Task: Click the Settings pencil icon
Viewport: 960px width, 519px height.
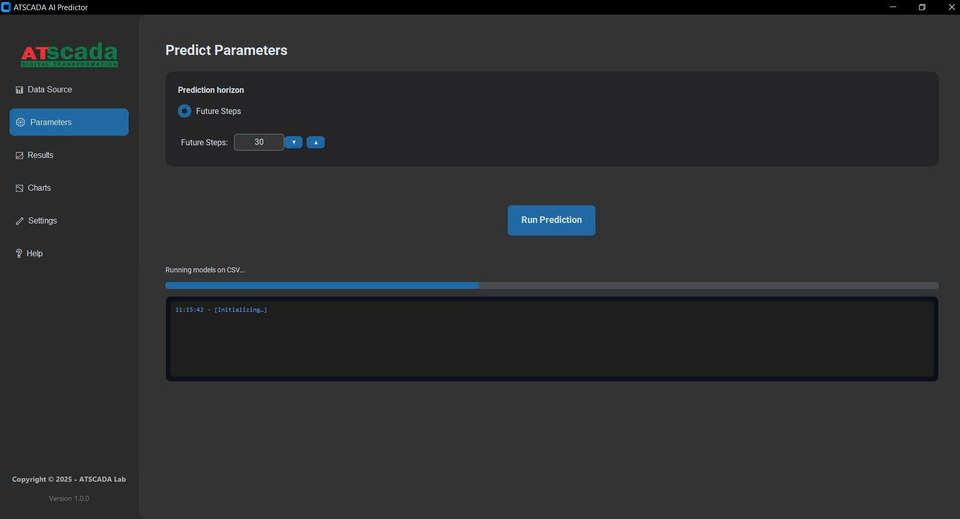Action: click(19, 221)
